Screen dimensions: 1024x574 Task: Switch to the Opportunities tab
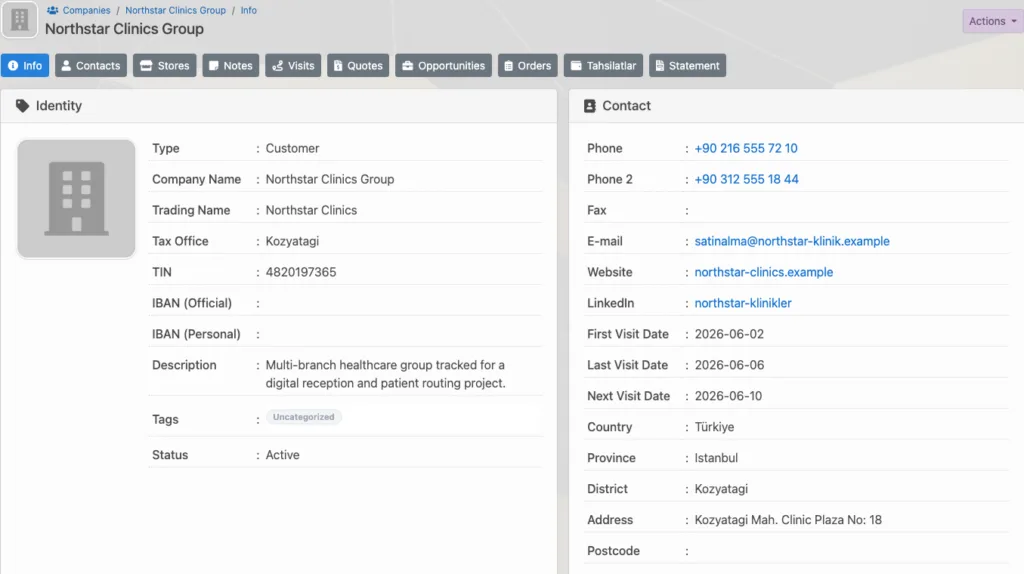pos(443,65)
